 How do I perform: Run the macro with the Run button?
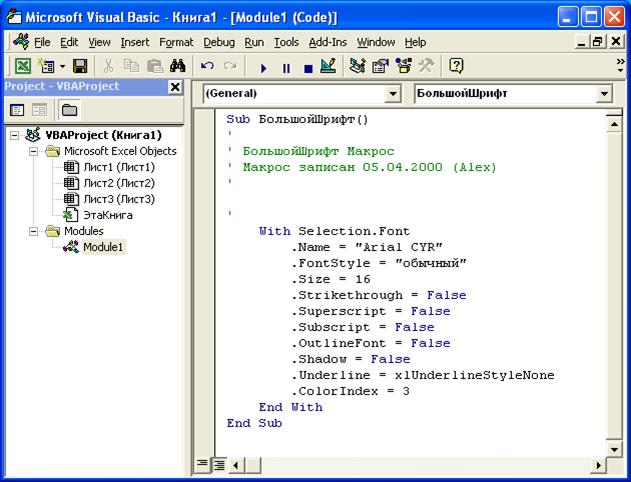264,67
